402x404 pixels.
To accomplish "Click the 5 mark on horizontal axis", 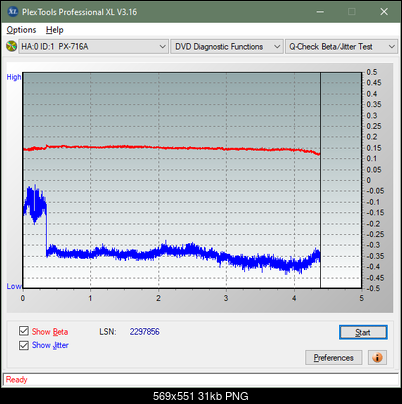I will click(361, 298).
